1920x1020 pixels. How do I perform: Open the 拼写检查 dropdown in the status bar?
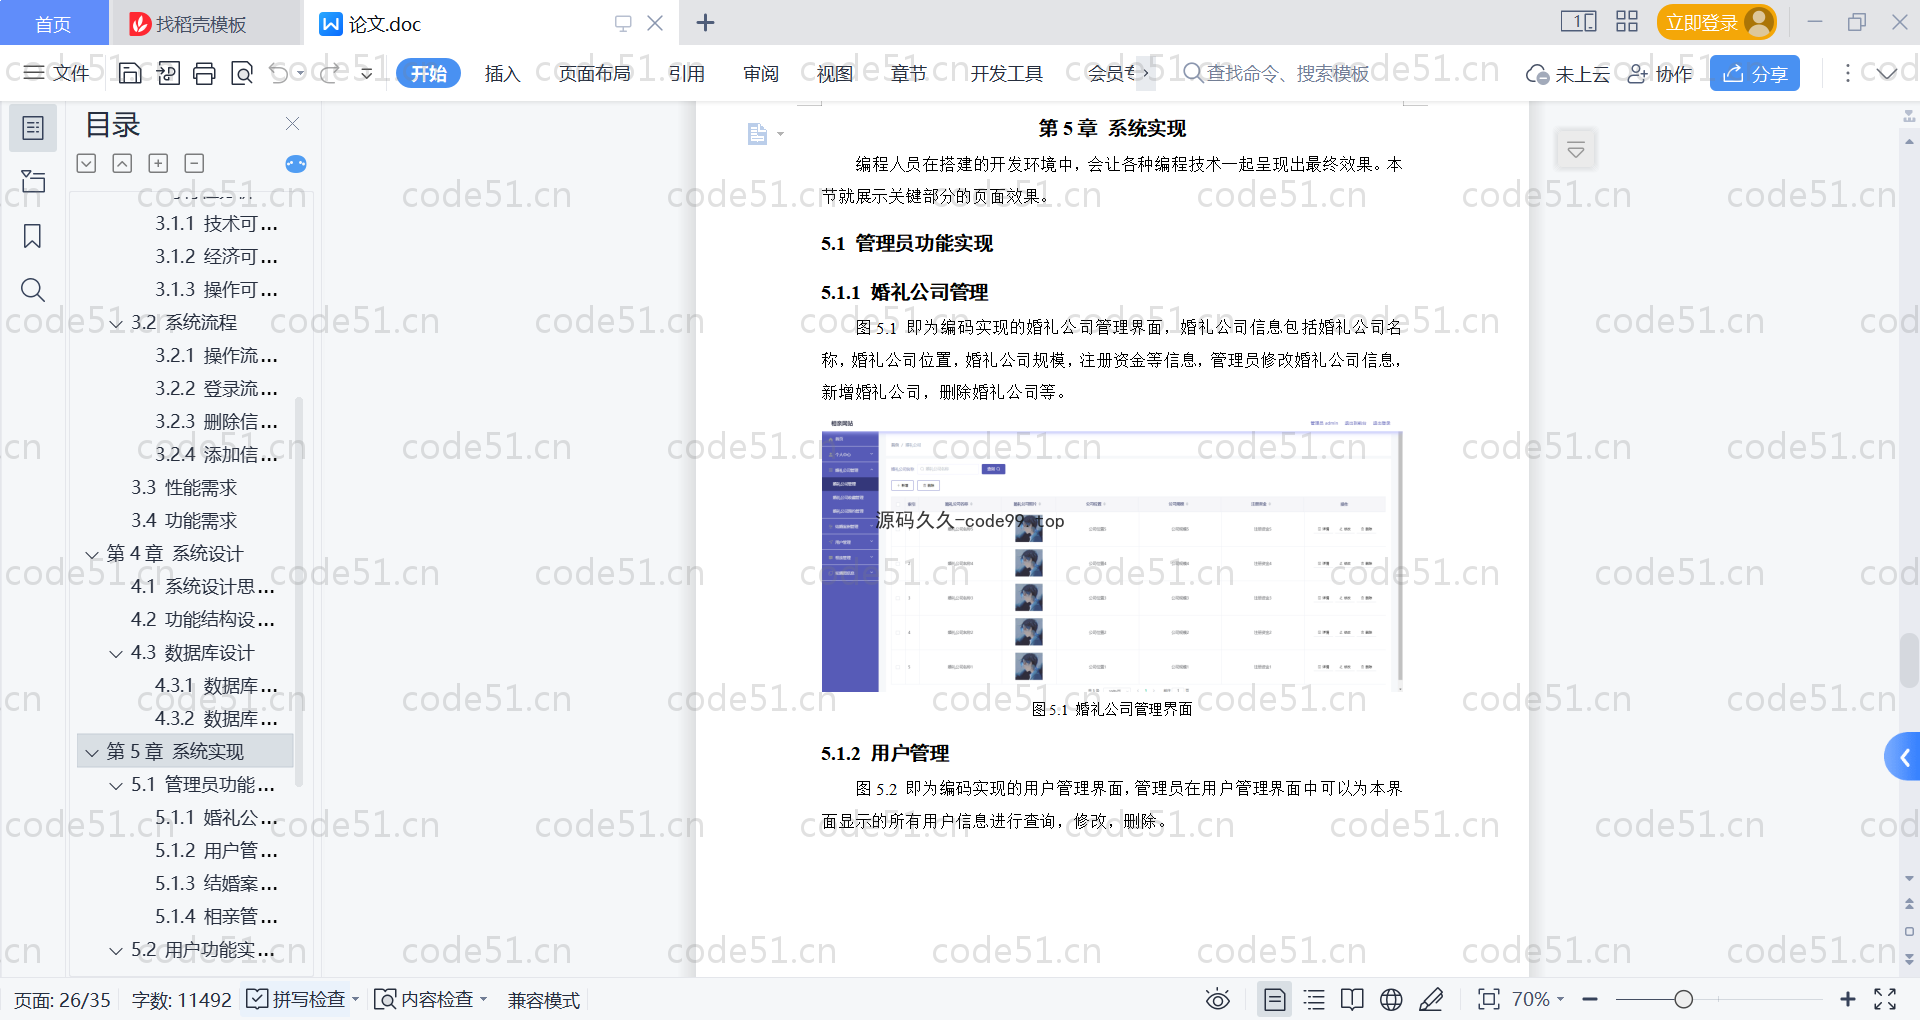tap(355, 999)
